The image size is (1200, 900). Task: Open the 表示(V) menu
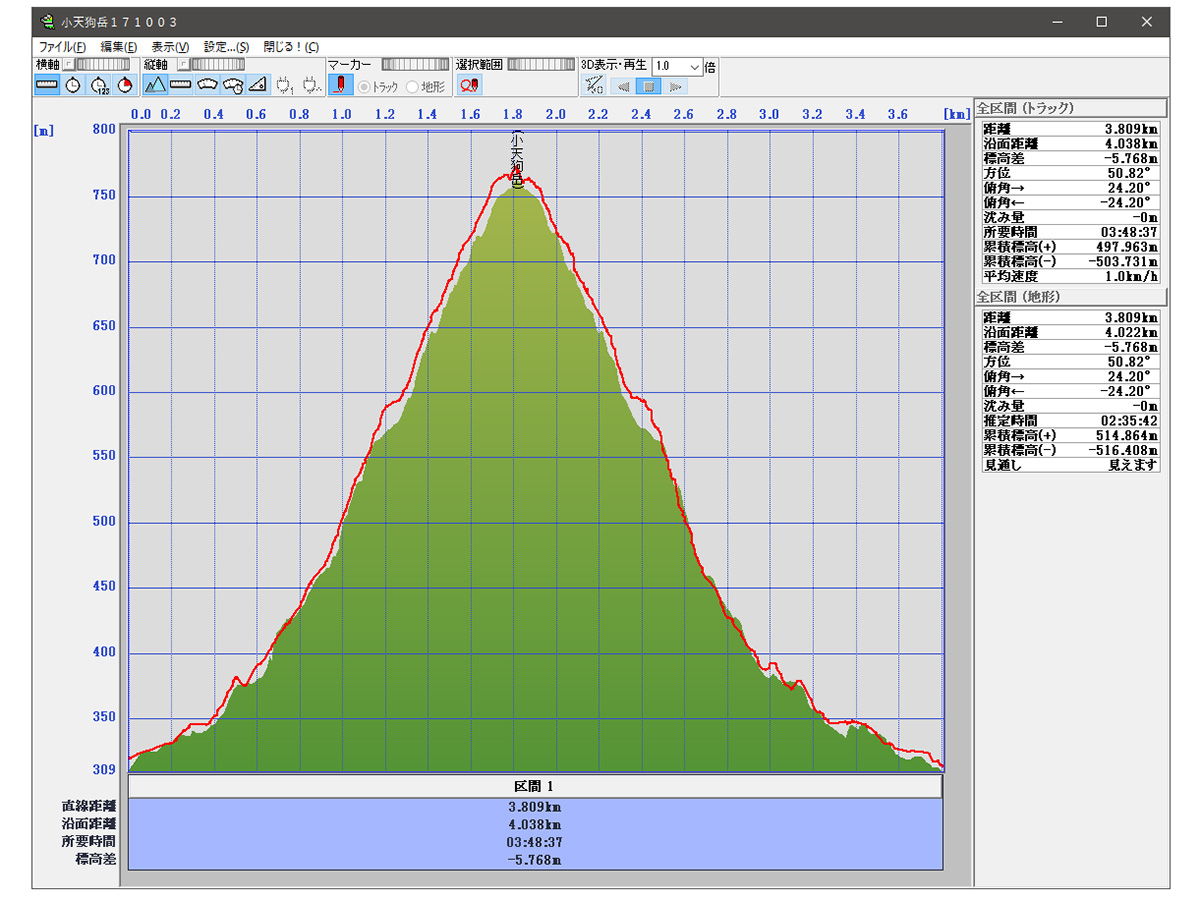point(170,47)
